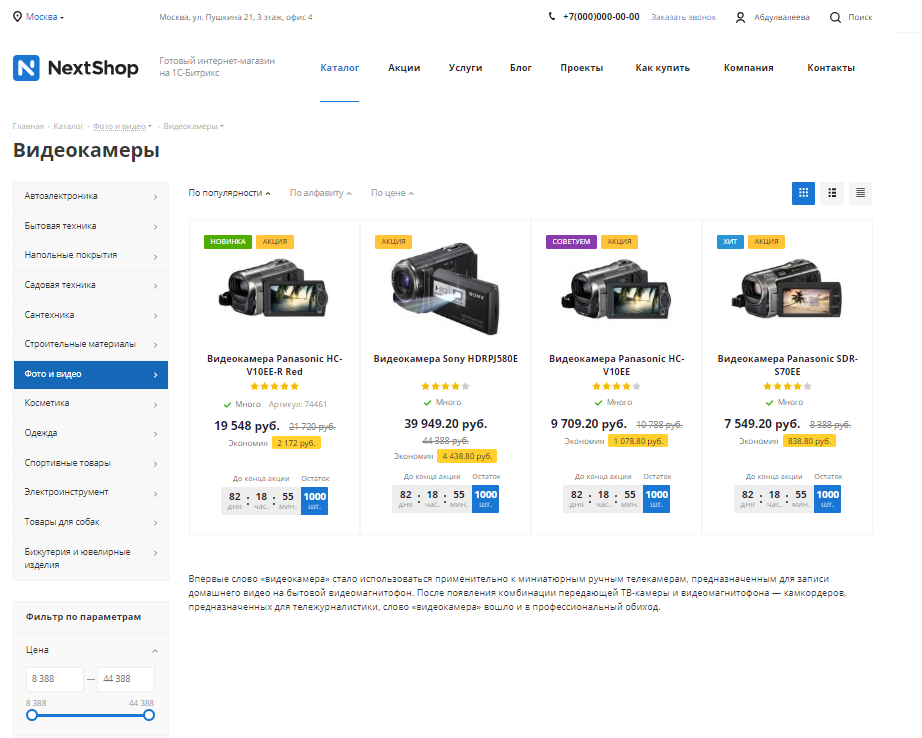Open Panasonic HC-V10EE product image
The image size is (922, 738).
pyautogui.click(x=616, y=289)
